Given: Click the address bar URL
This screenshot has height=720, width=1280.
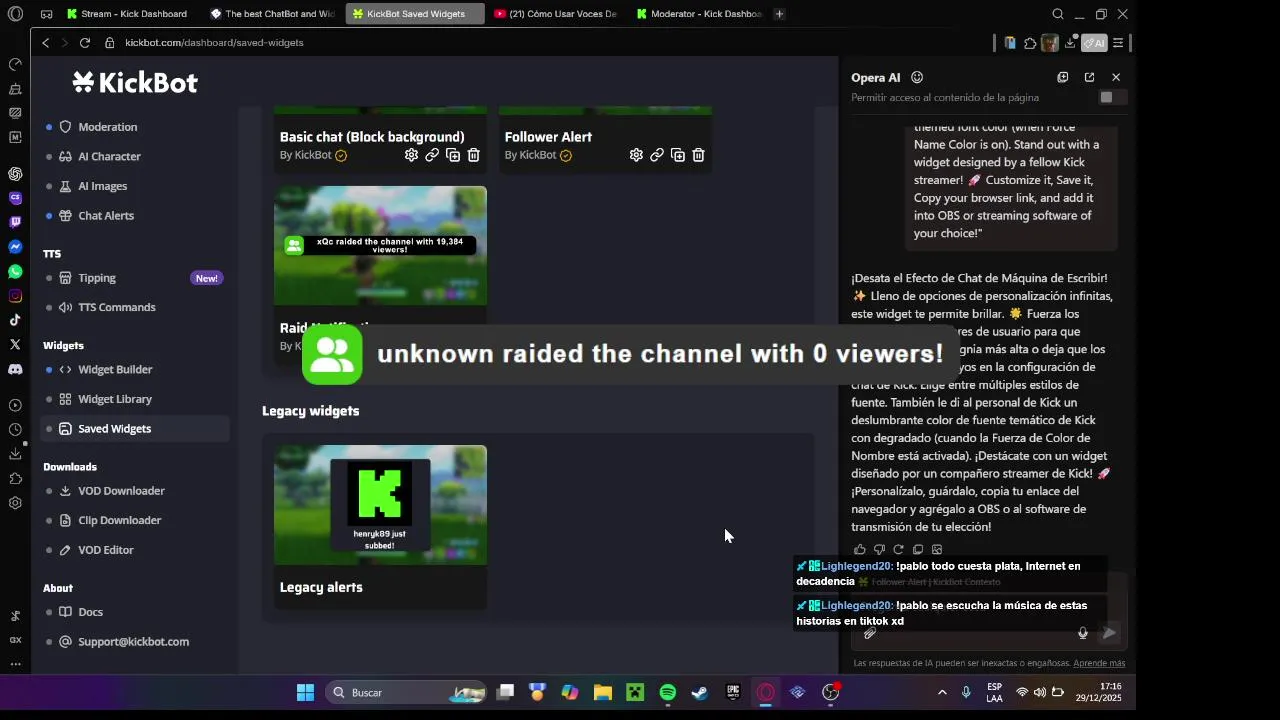Looking at the screenshot, I should (214, 43).
